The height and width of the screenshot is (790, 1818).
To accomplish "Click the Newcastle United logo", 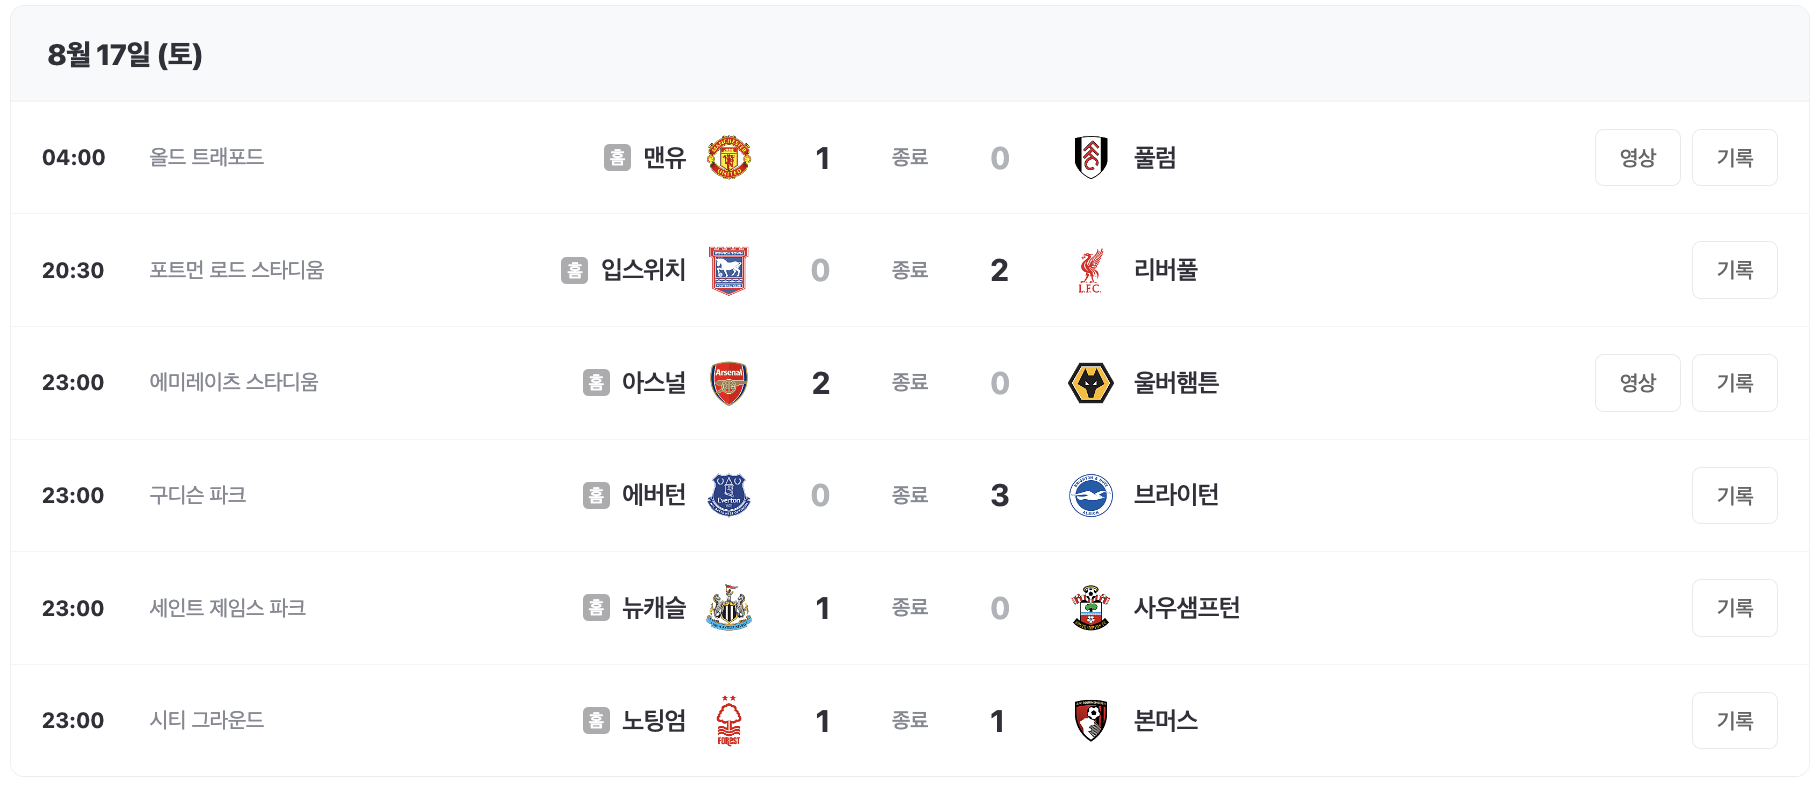I will (731, 607).
